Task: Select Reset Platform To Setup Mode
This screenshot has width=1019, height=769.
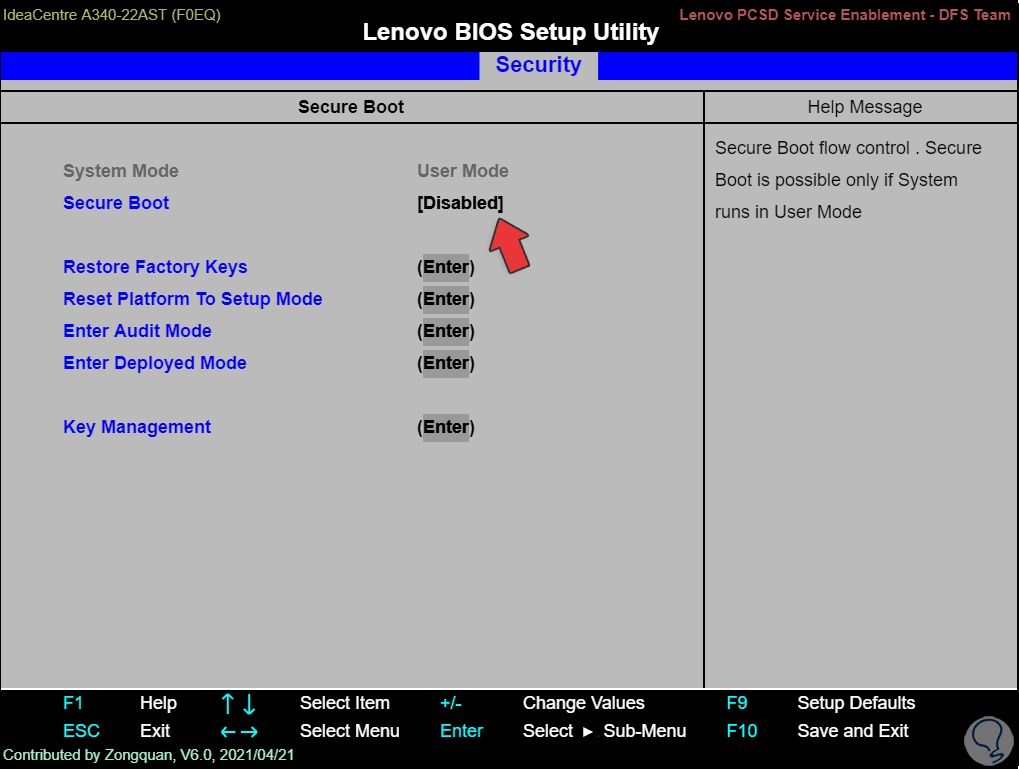Action: click(192, 299)
